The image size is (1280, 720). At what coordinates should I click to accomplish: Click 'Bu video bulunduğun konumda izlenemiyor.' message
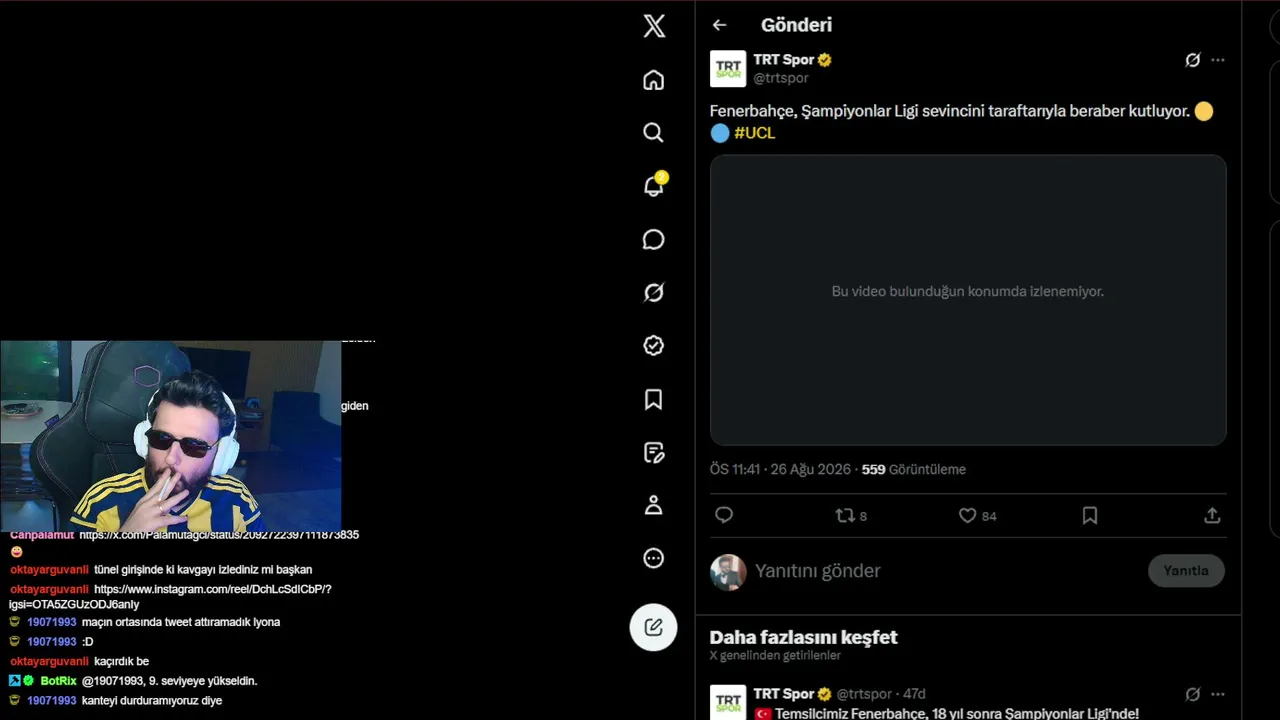tap(968, 291)
